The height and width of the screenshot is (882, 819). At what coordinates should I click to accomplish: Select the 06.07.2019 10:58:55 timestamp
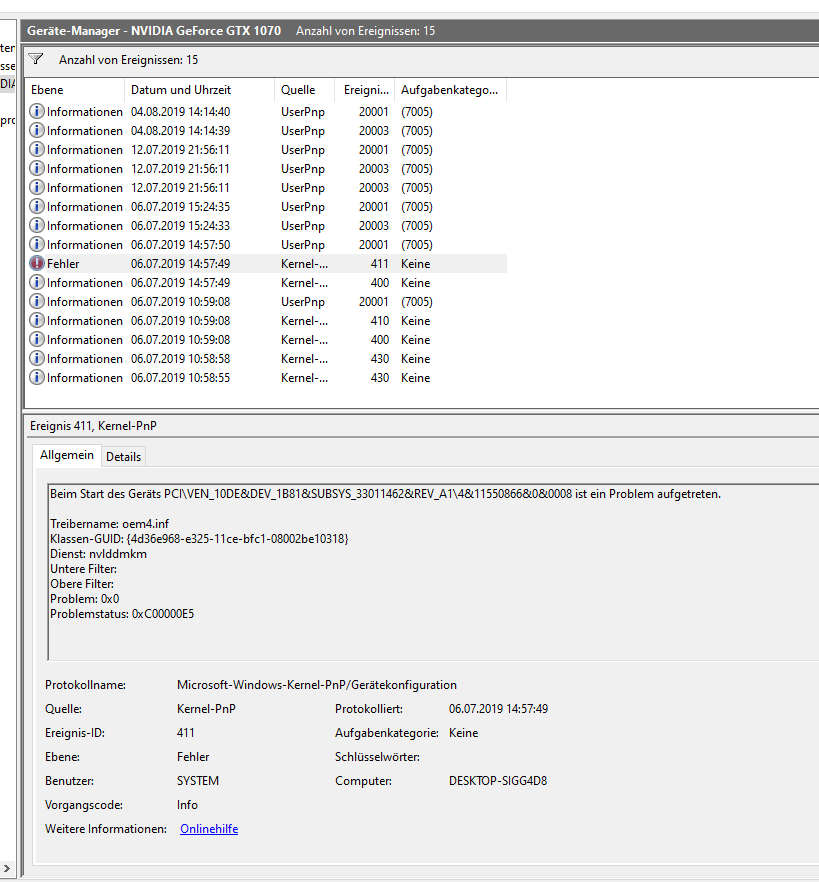(x=181, y=377)
